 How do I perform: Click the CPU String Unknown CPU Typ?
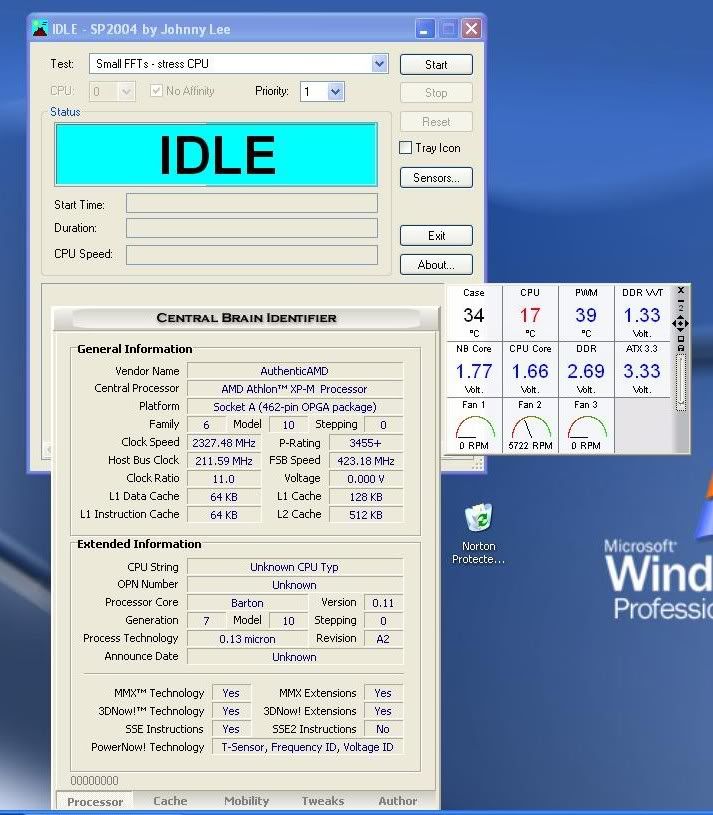[x=295, y=567]
